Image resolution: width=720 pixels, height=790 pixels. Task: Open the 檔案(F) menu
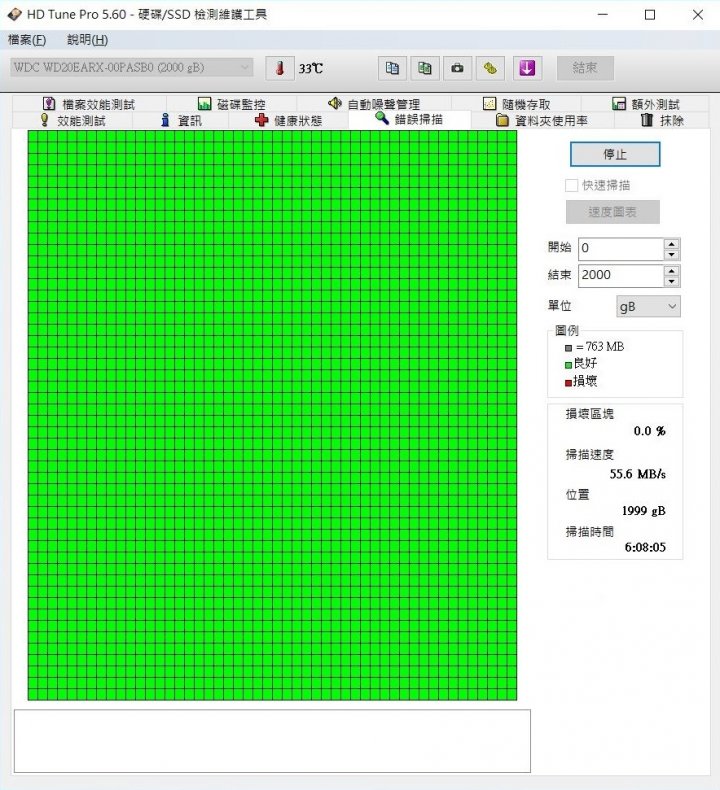(27, 40)
